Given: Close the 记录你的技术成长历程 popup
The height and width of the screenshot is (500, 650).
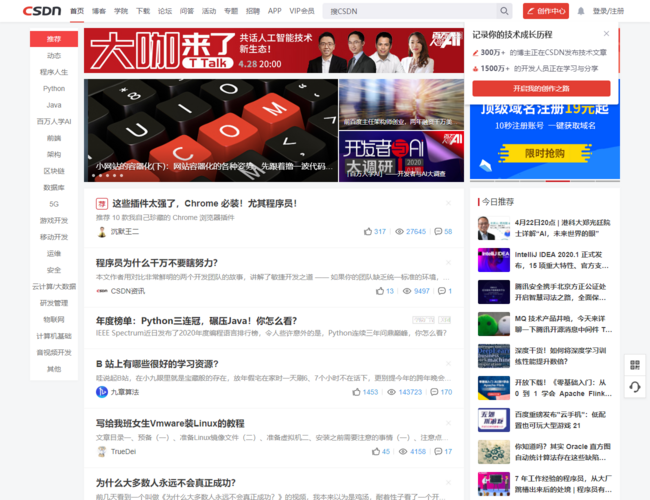Looking at the screenshot, I should coord(606,33).
